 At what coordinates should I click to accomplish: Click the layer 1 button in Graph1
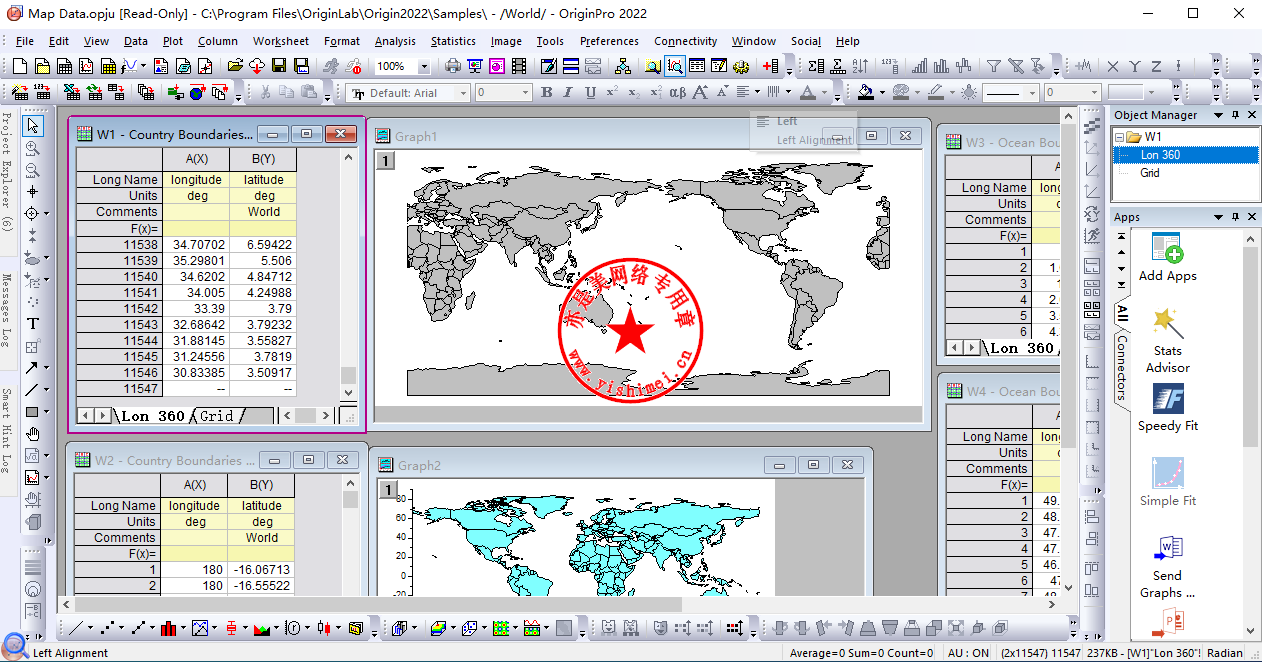385,160
